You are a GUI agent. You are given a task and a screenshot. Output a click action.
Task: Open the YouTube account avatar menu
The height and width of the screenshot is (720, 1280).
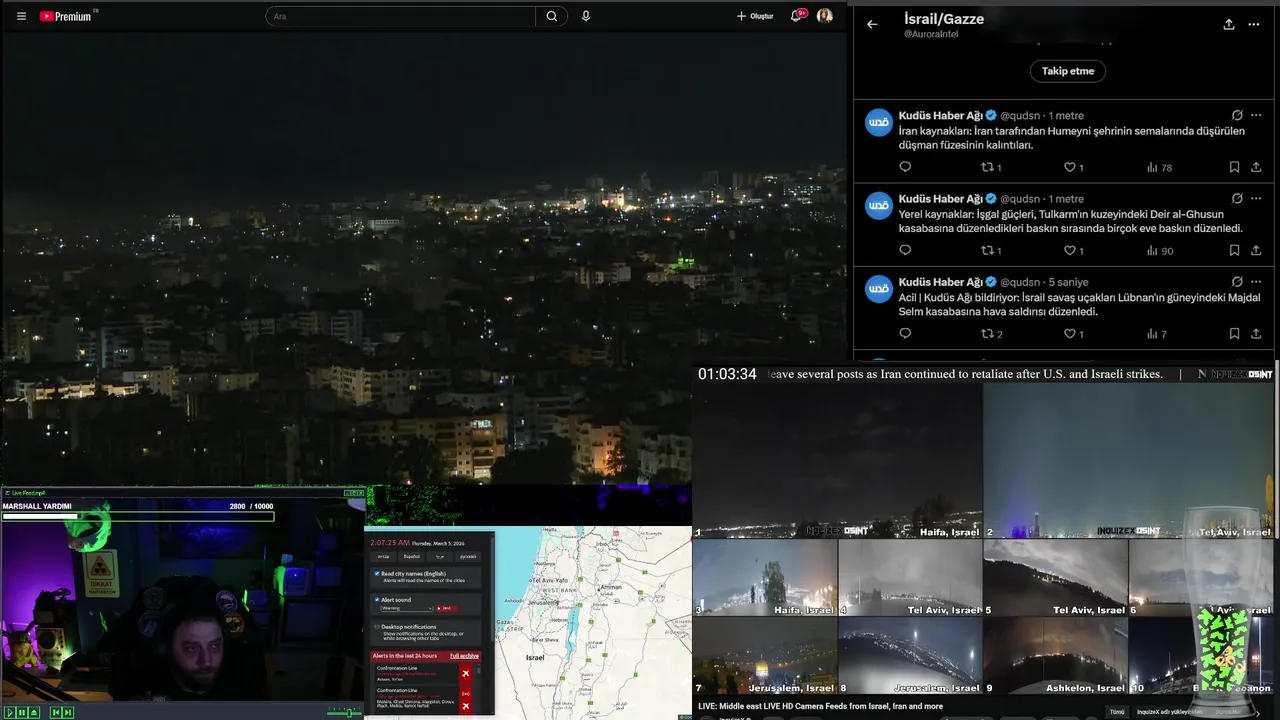pyautogui.click(x=825, y=16)
